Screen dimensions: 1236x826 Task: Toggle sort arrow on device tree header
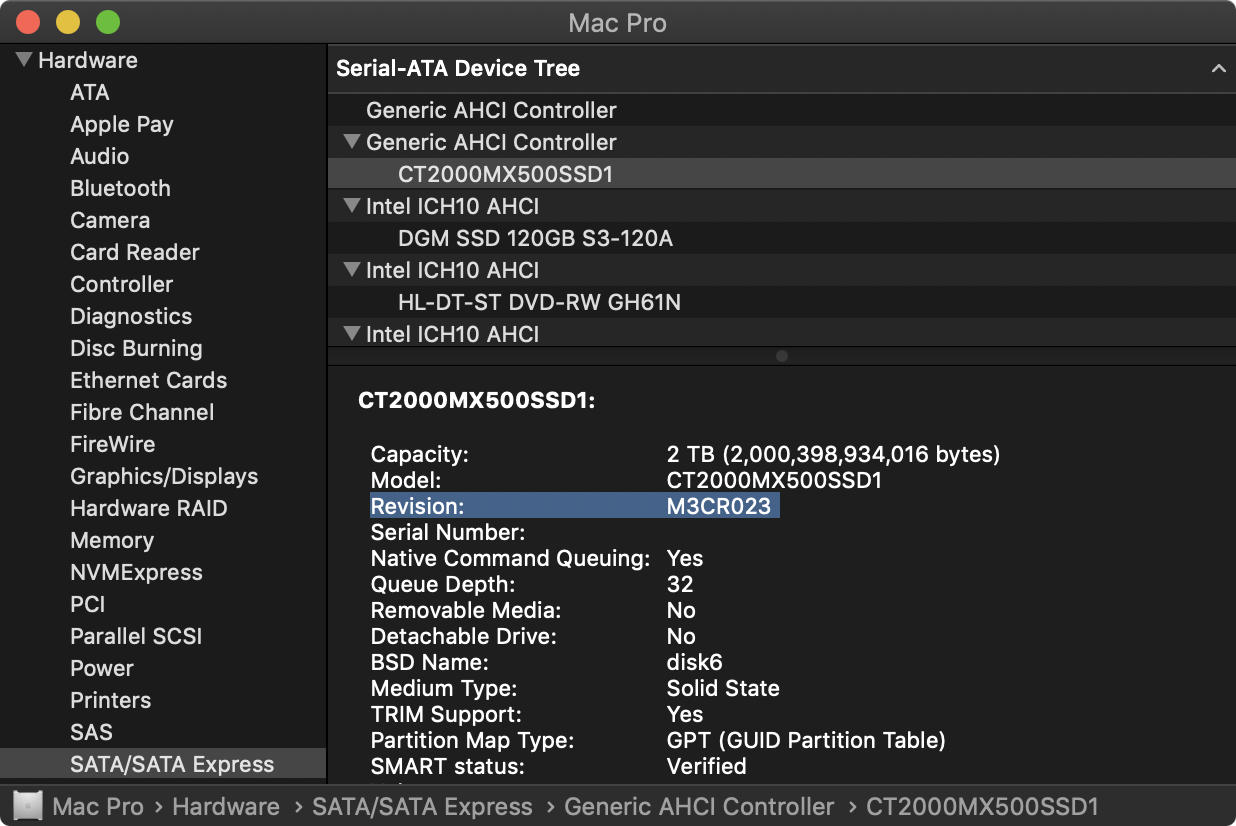tap(1217, 68)
